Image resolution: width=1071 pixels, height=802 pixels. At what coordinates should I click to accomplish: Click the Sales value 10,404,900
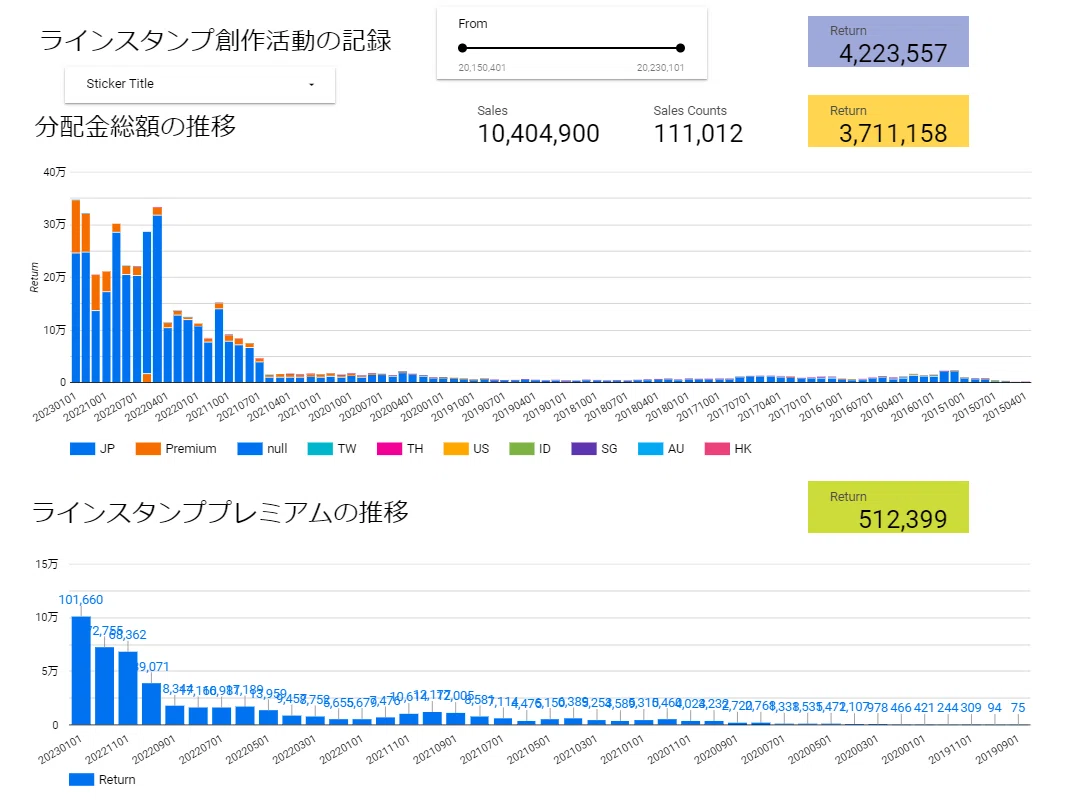[538, 134]
